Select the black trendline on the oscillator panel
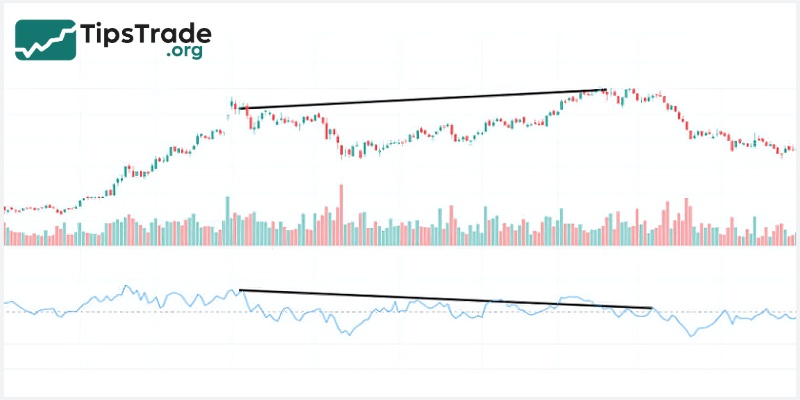Image resolution: width=800 pixels, height=400 pixels. 445,299
